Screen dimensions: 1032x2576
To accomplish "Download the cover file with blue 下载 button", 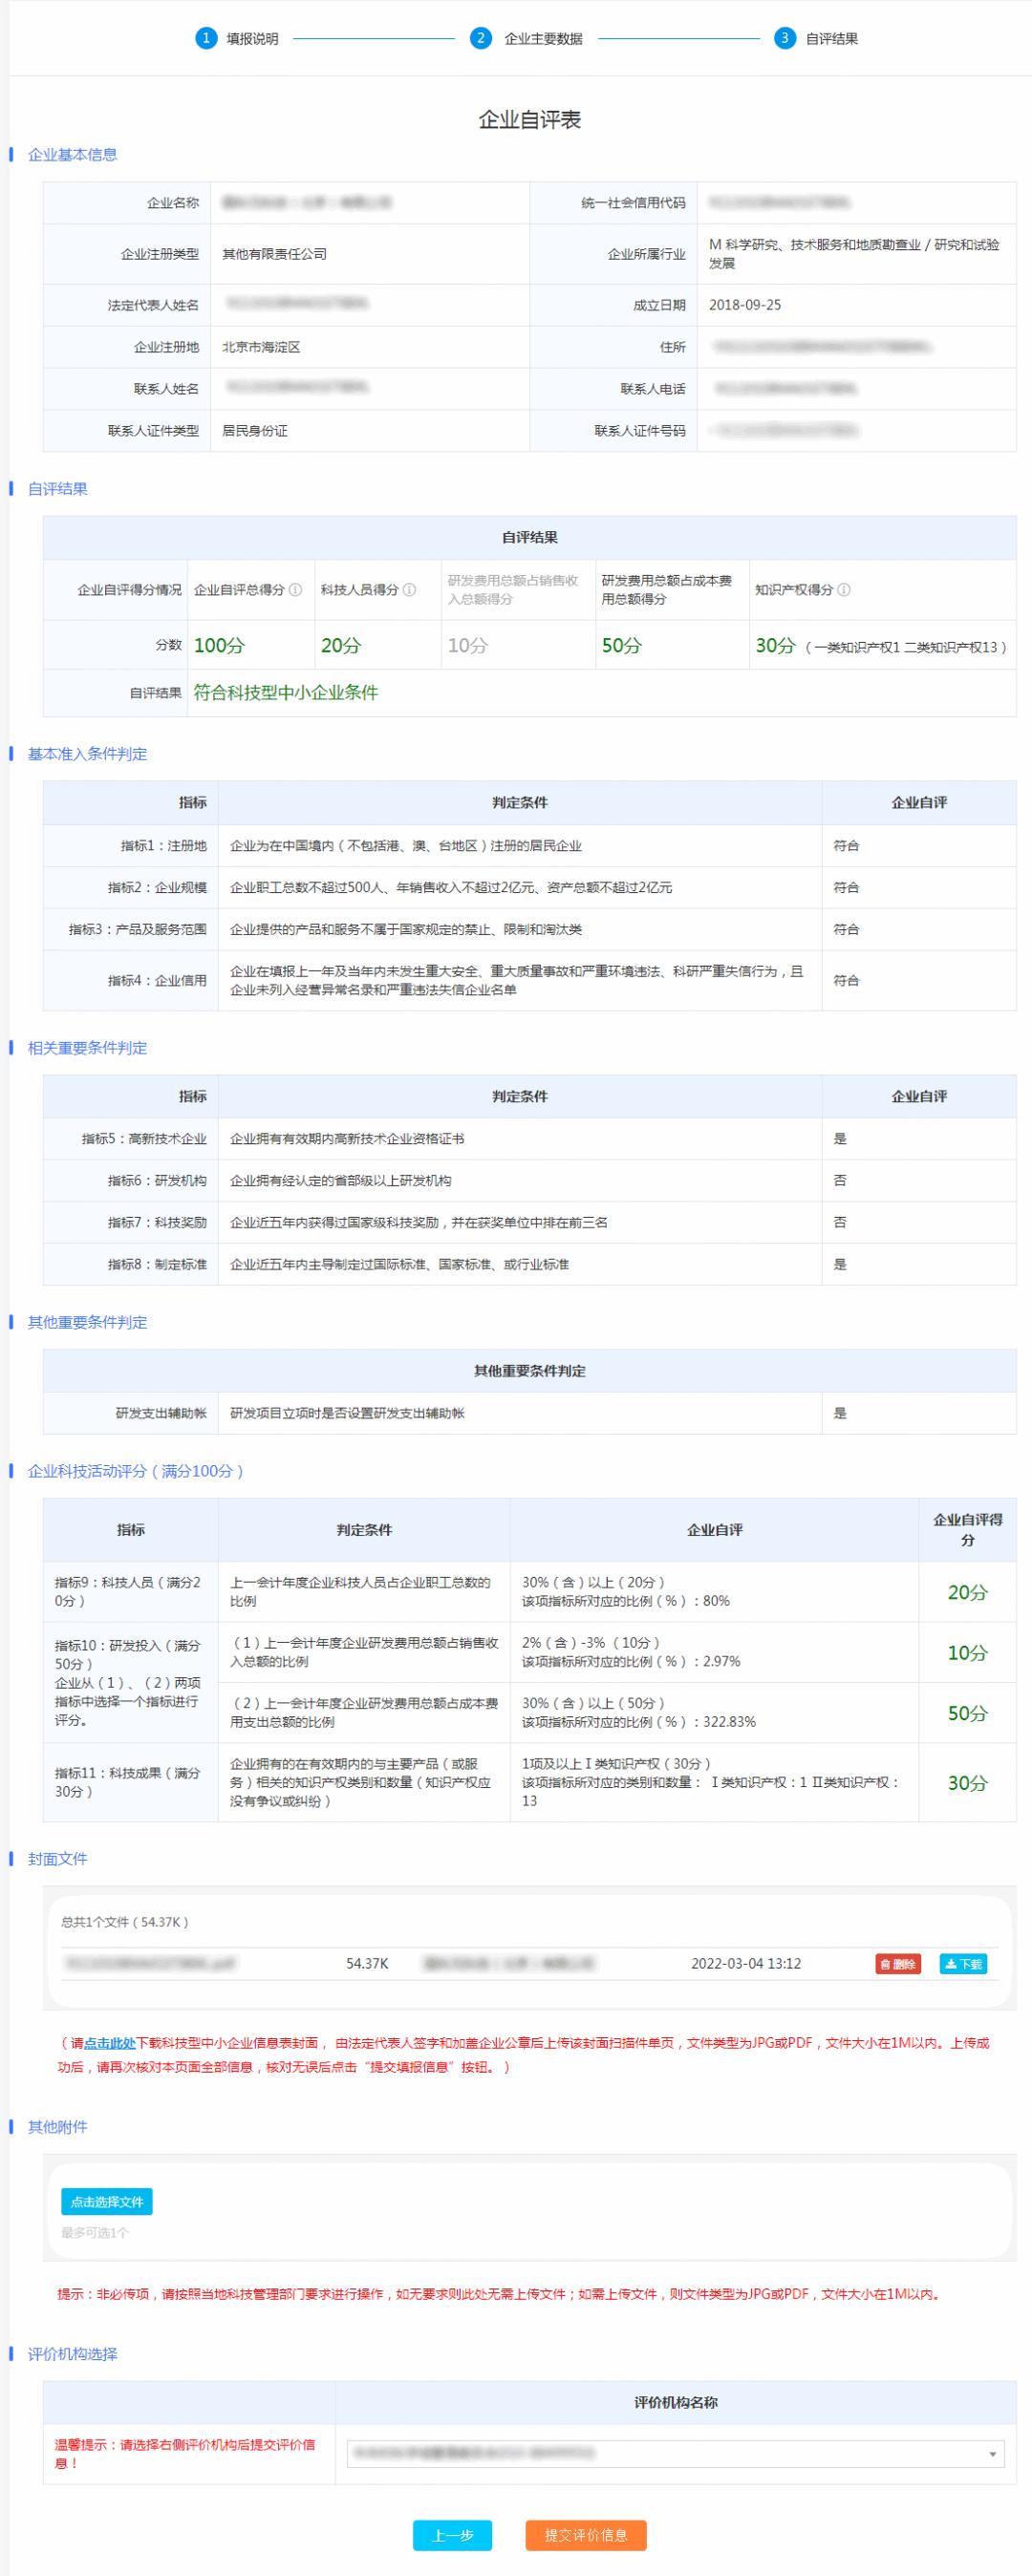I will coord(963,1964).
